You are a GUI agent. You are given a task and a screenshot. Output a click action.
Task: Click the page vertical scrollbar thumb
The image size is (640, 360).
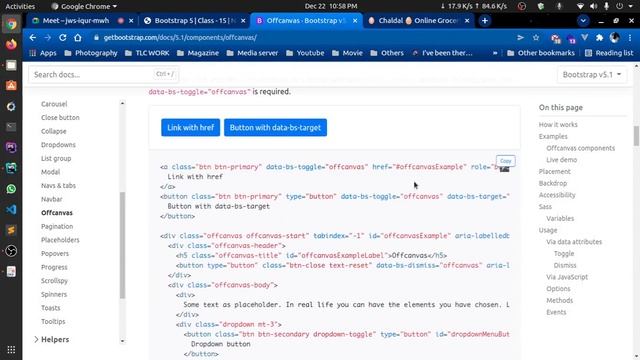[x=636, y=136]
